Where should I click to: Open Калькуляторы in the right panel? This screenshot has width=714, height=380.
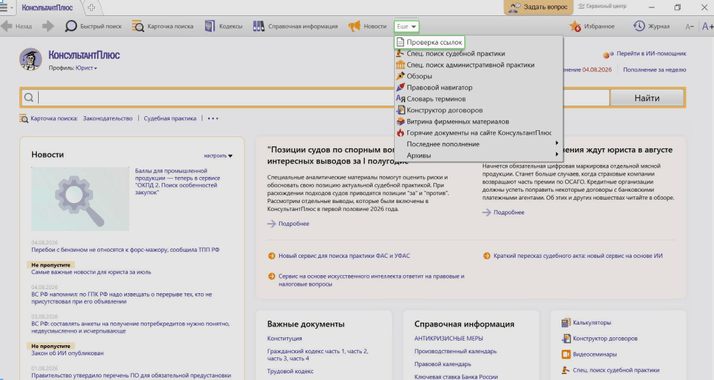592,323
